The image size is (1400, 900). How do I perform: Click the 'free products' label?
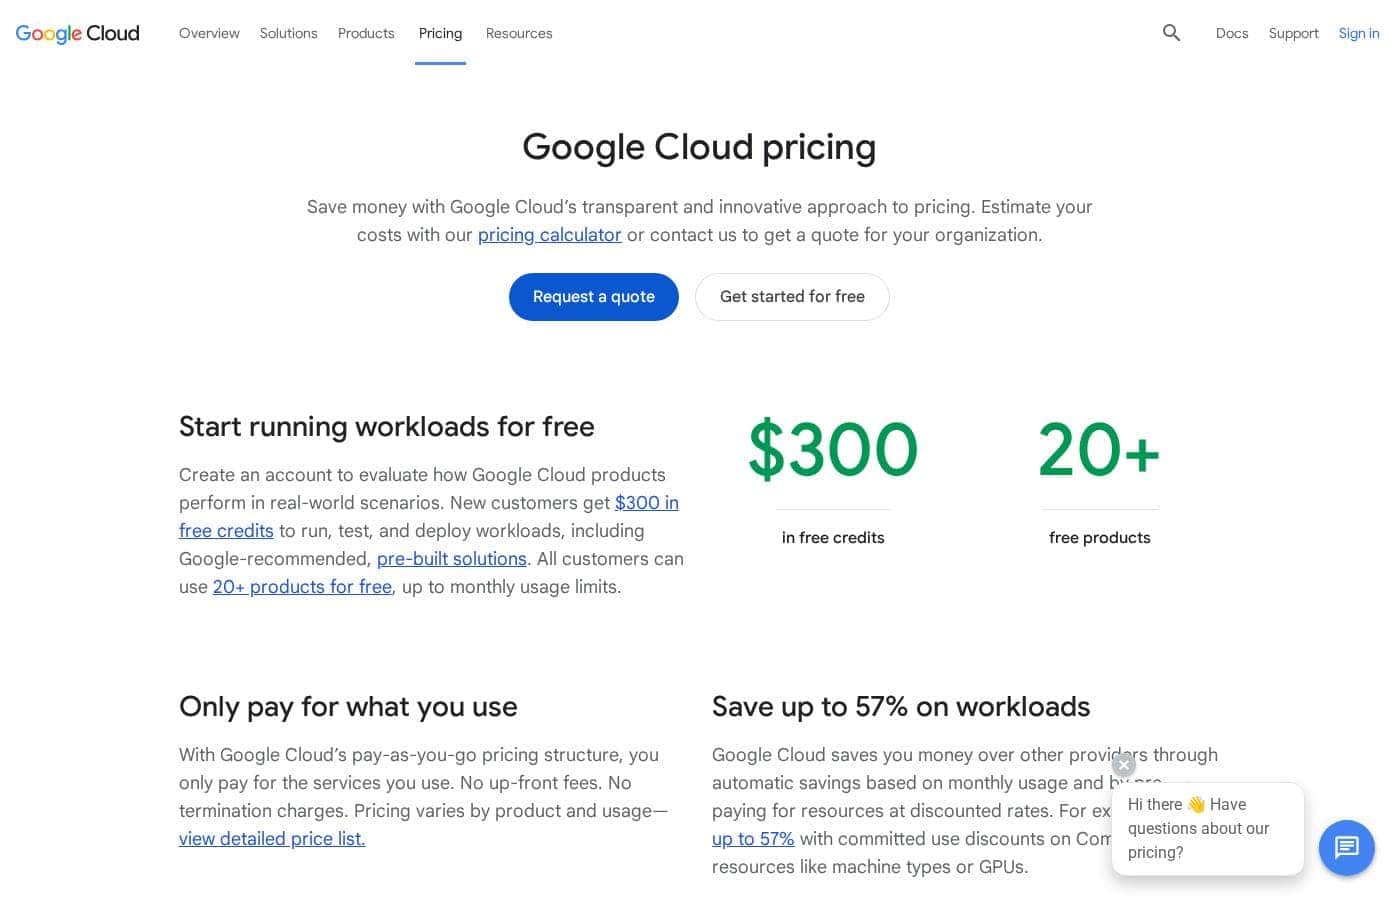1099,538
